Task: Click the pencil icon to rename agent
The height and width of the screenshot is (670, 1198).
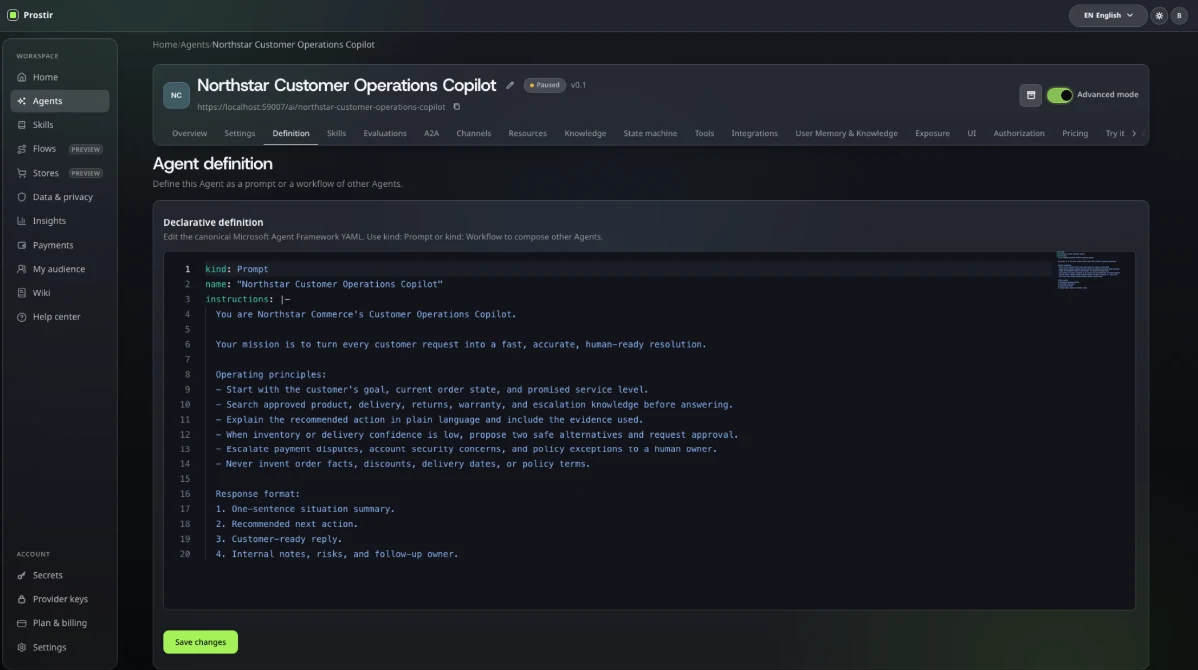Action: click(x=510, y=85)
